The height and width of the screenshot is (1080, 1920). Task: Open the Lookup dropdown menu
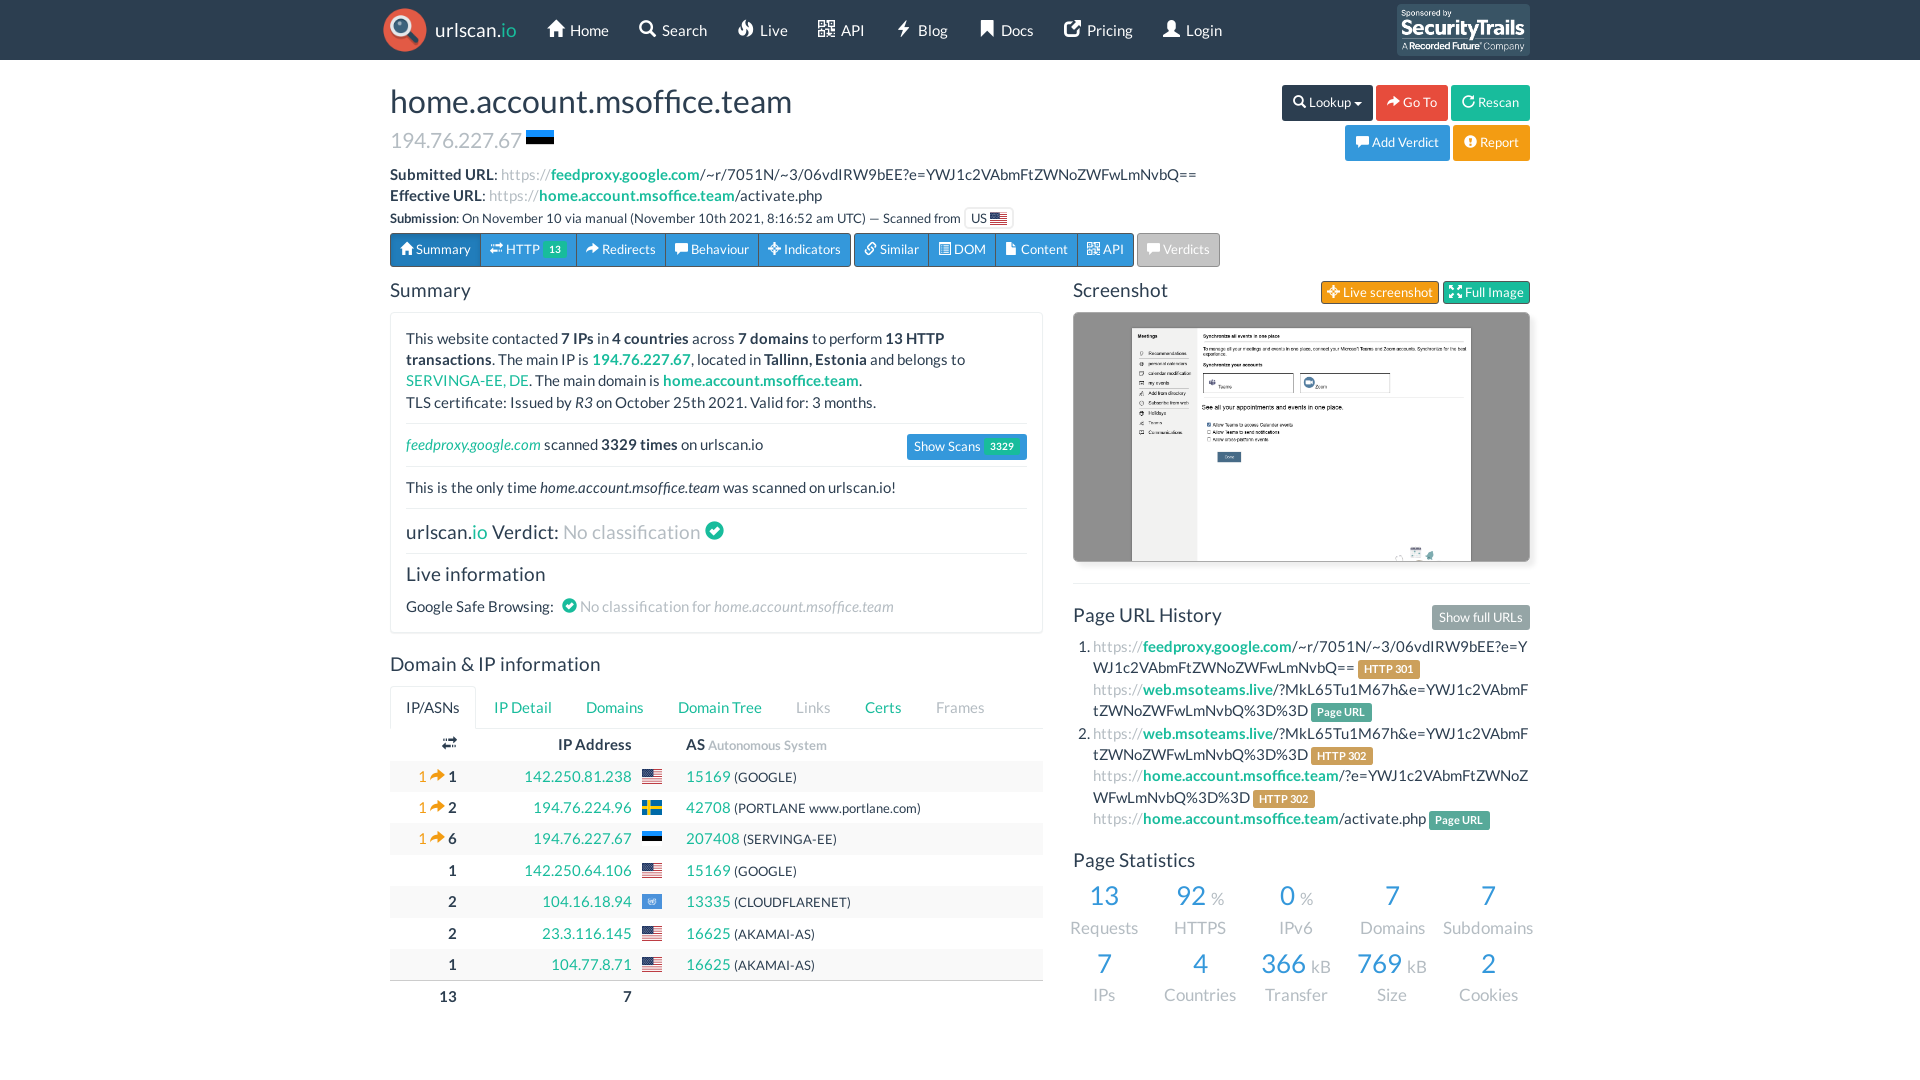(x=1327, y=103)
